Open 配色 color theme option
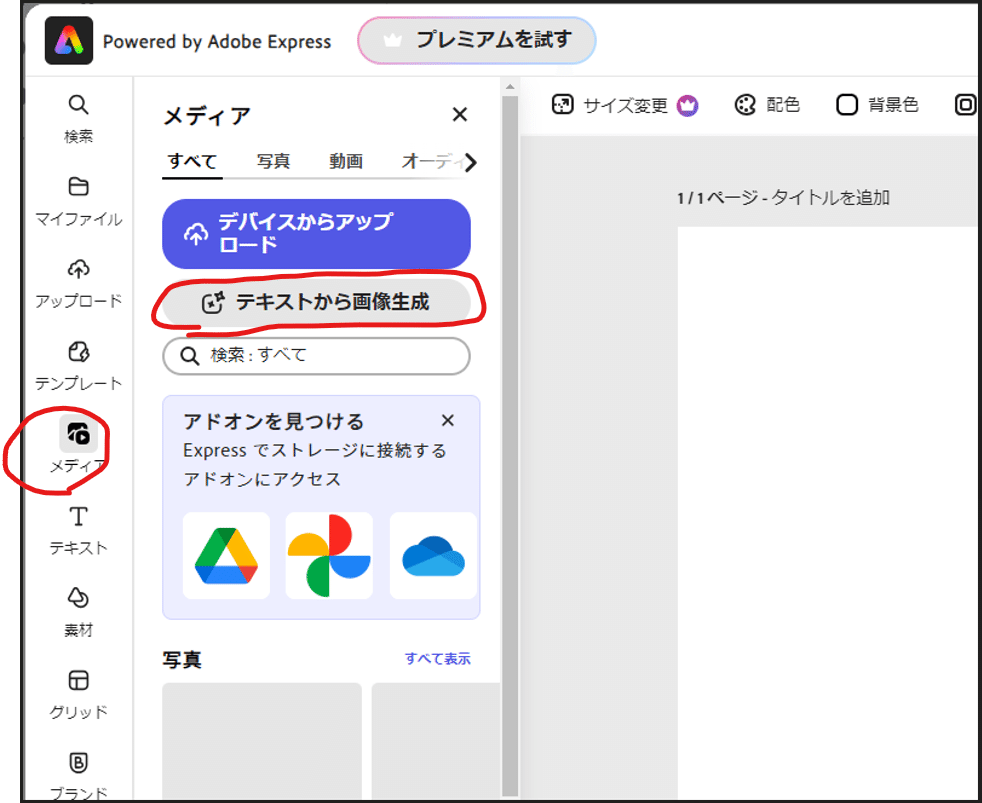The height and width of the screenshot is (803, 982). pos(767,105)
